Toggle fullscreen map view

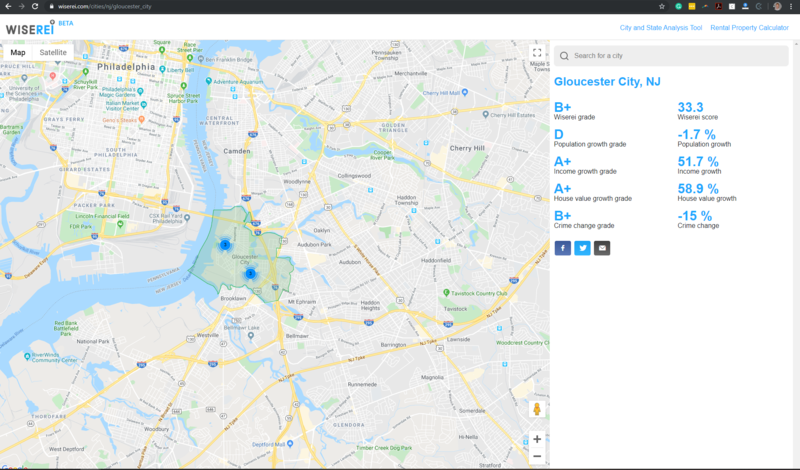pyautogui.click(x=537, y=53)
